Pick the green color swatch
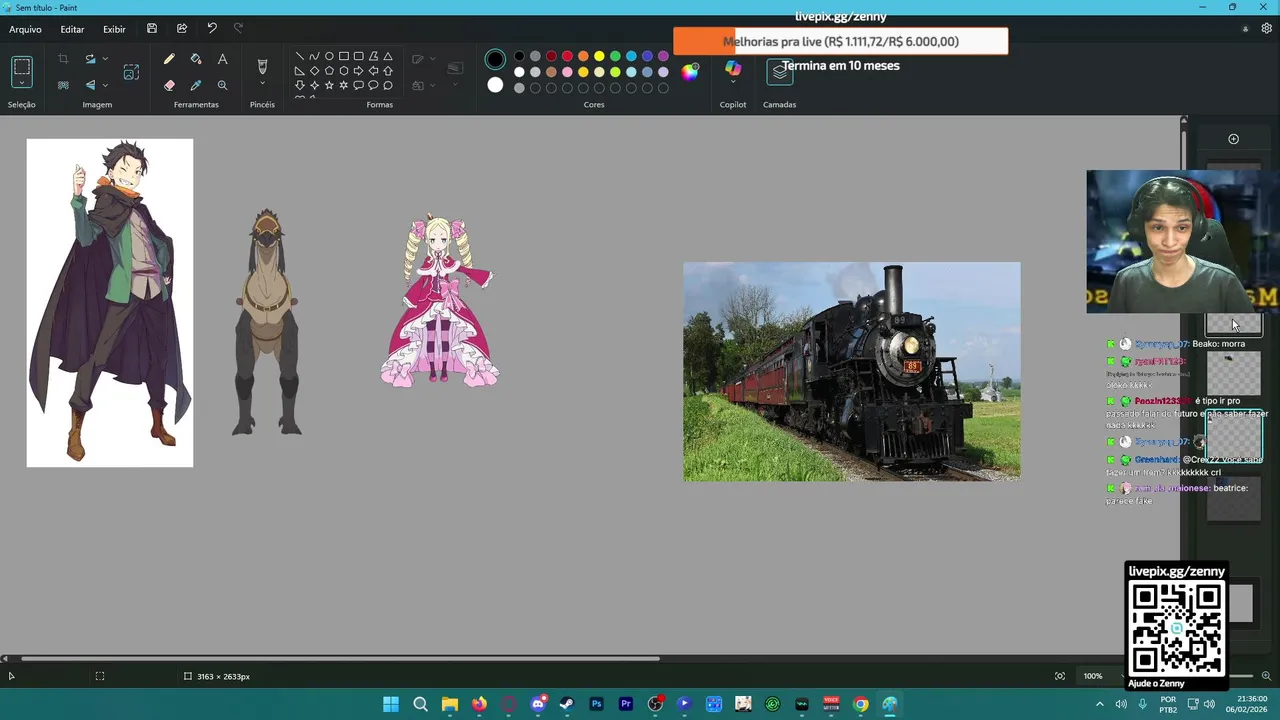 [615, 56]
